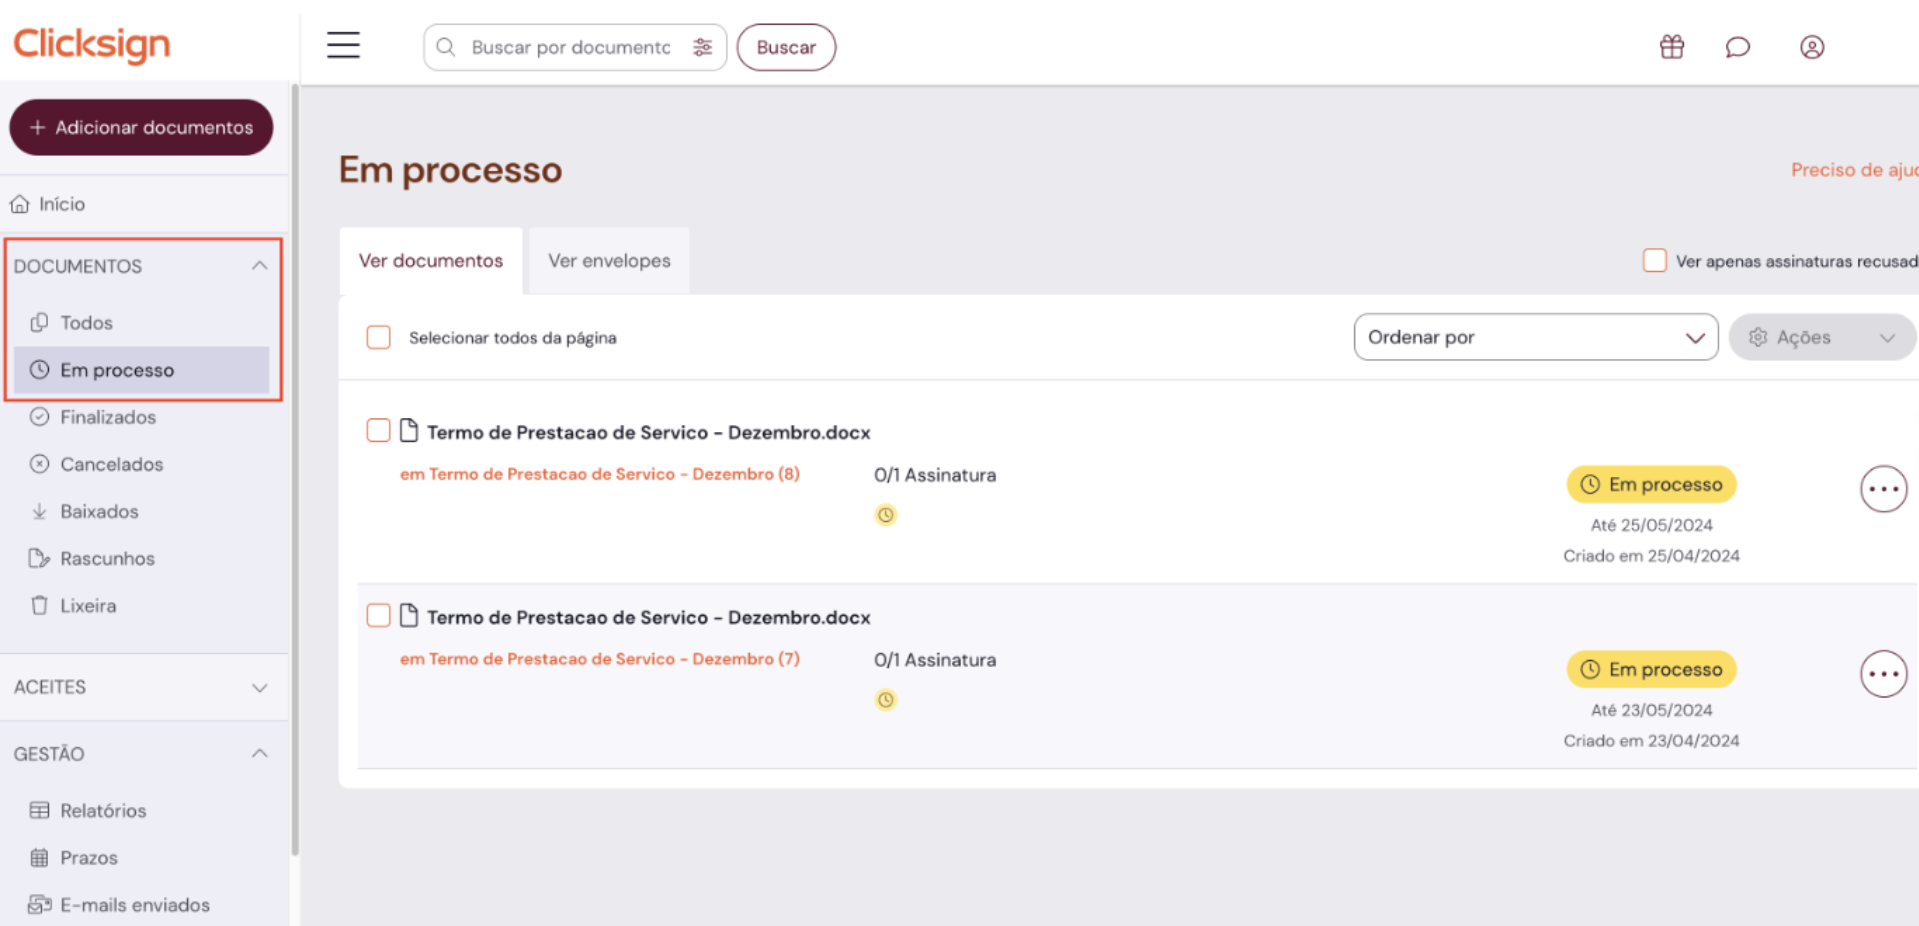
Task: Enable 'Ver apenas assinaturas recusadas' checkbox
Action: point(1654,261)
